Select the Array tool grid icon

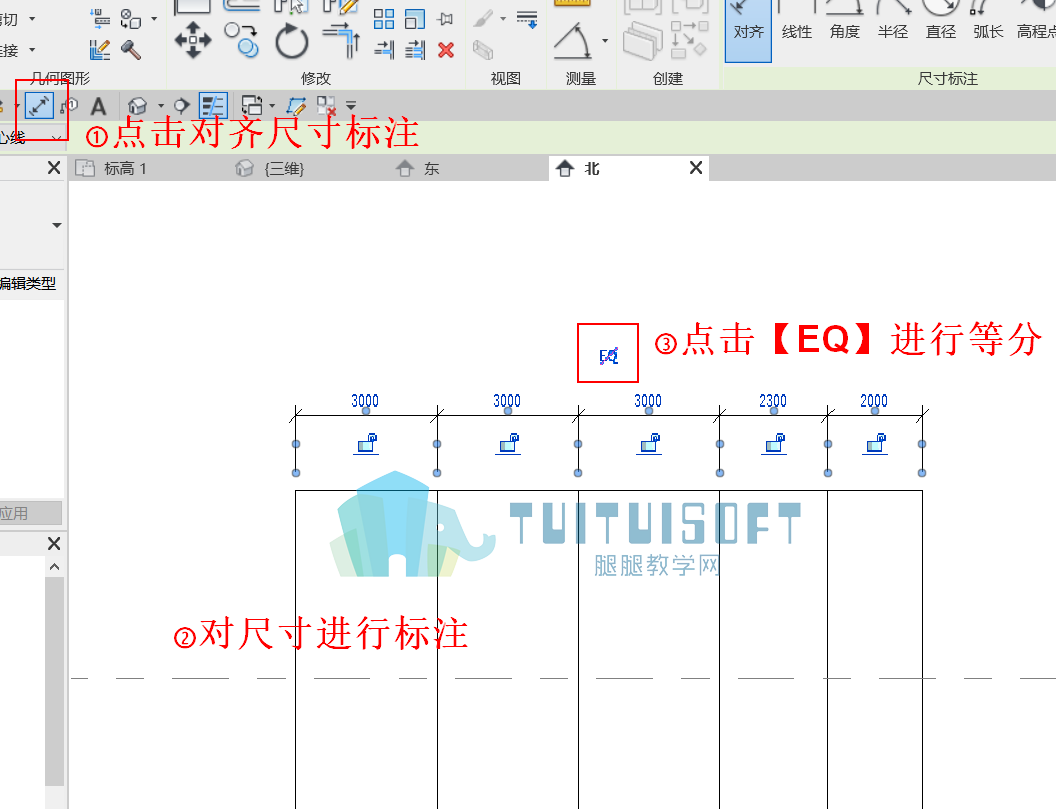pos(383,19)
